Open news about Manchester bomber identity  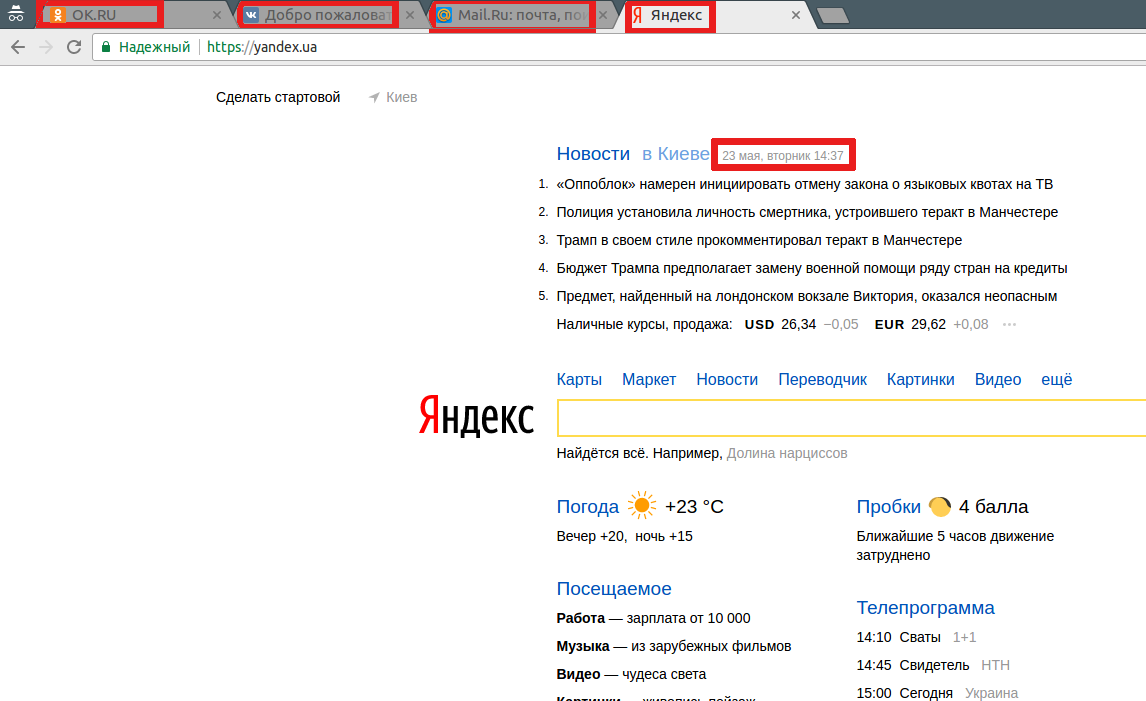(x=807, y=212)
